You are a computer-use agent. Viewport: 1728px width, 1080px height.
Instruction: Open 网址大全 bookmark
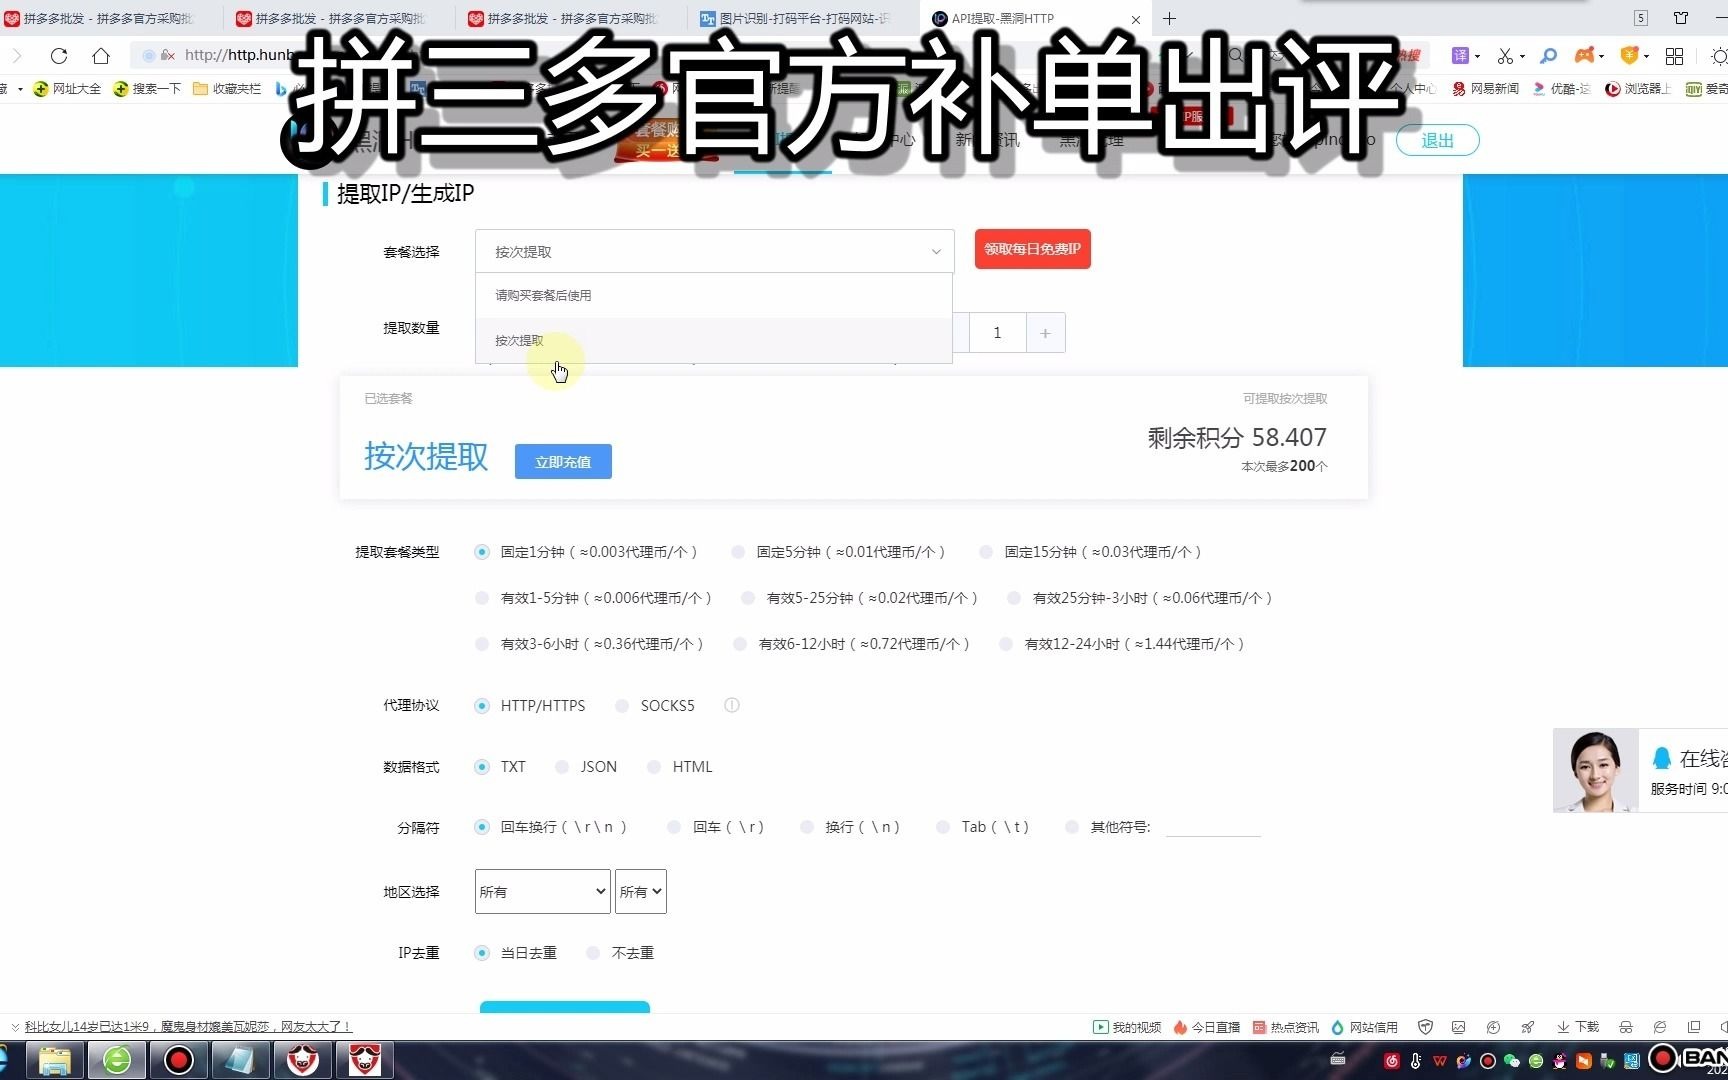point(67,89)
